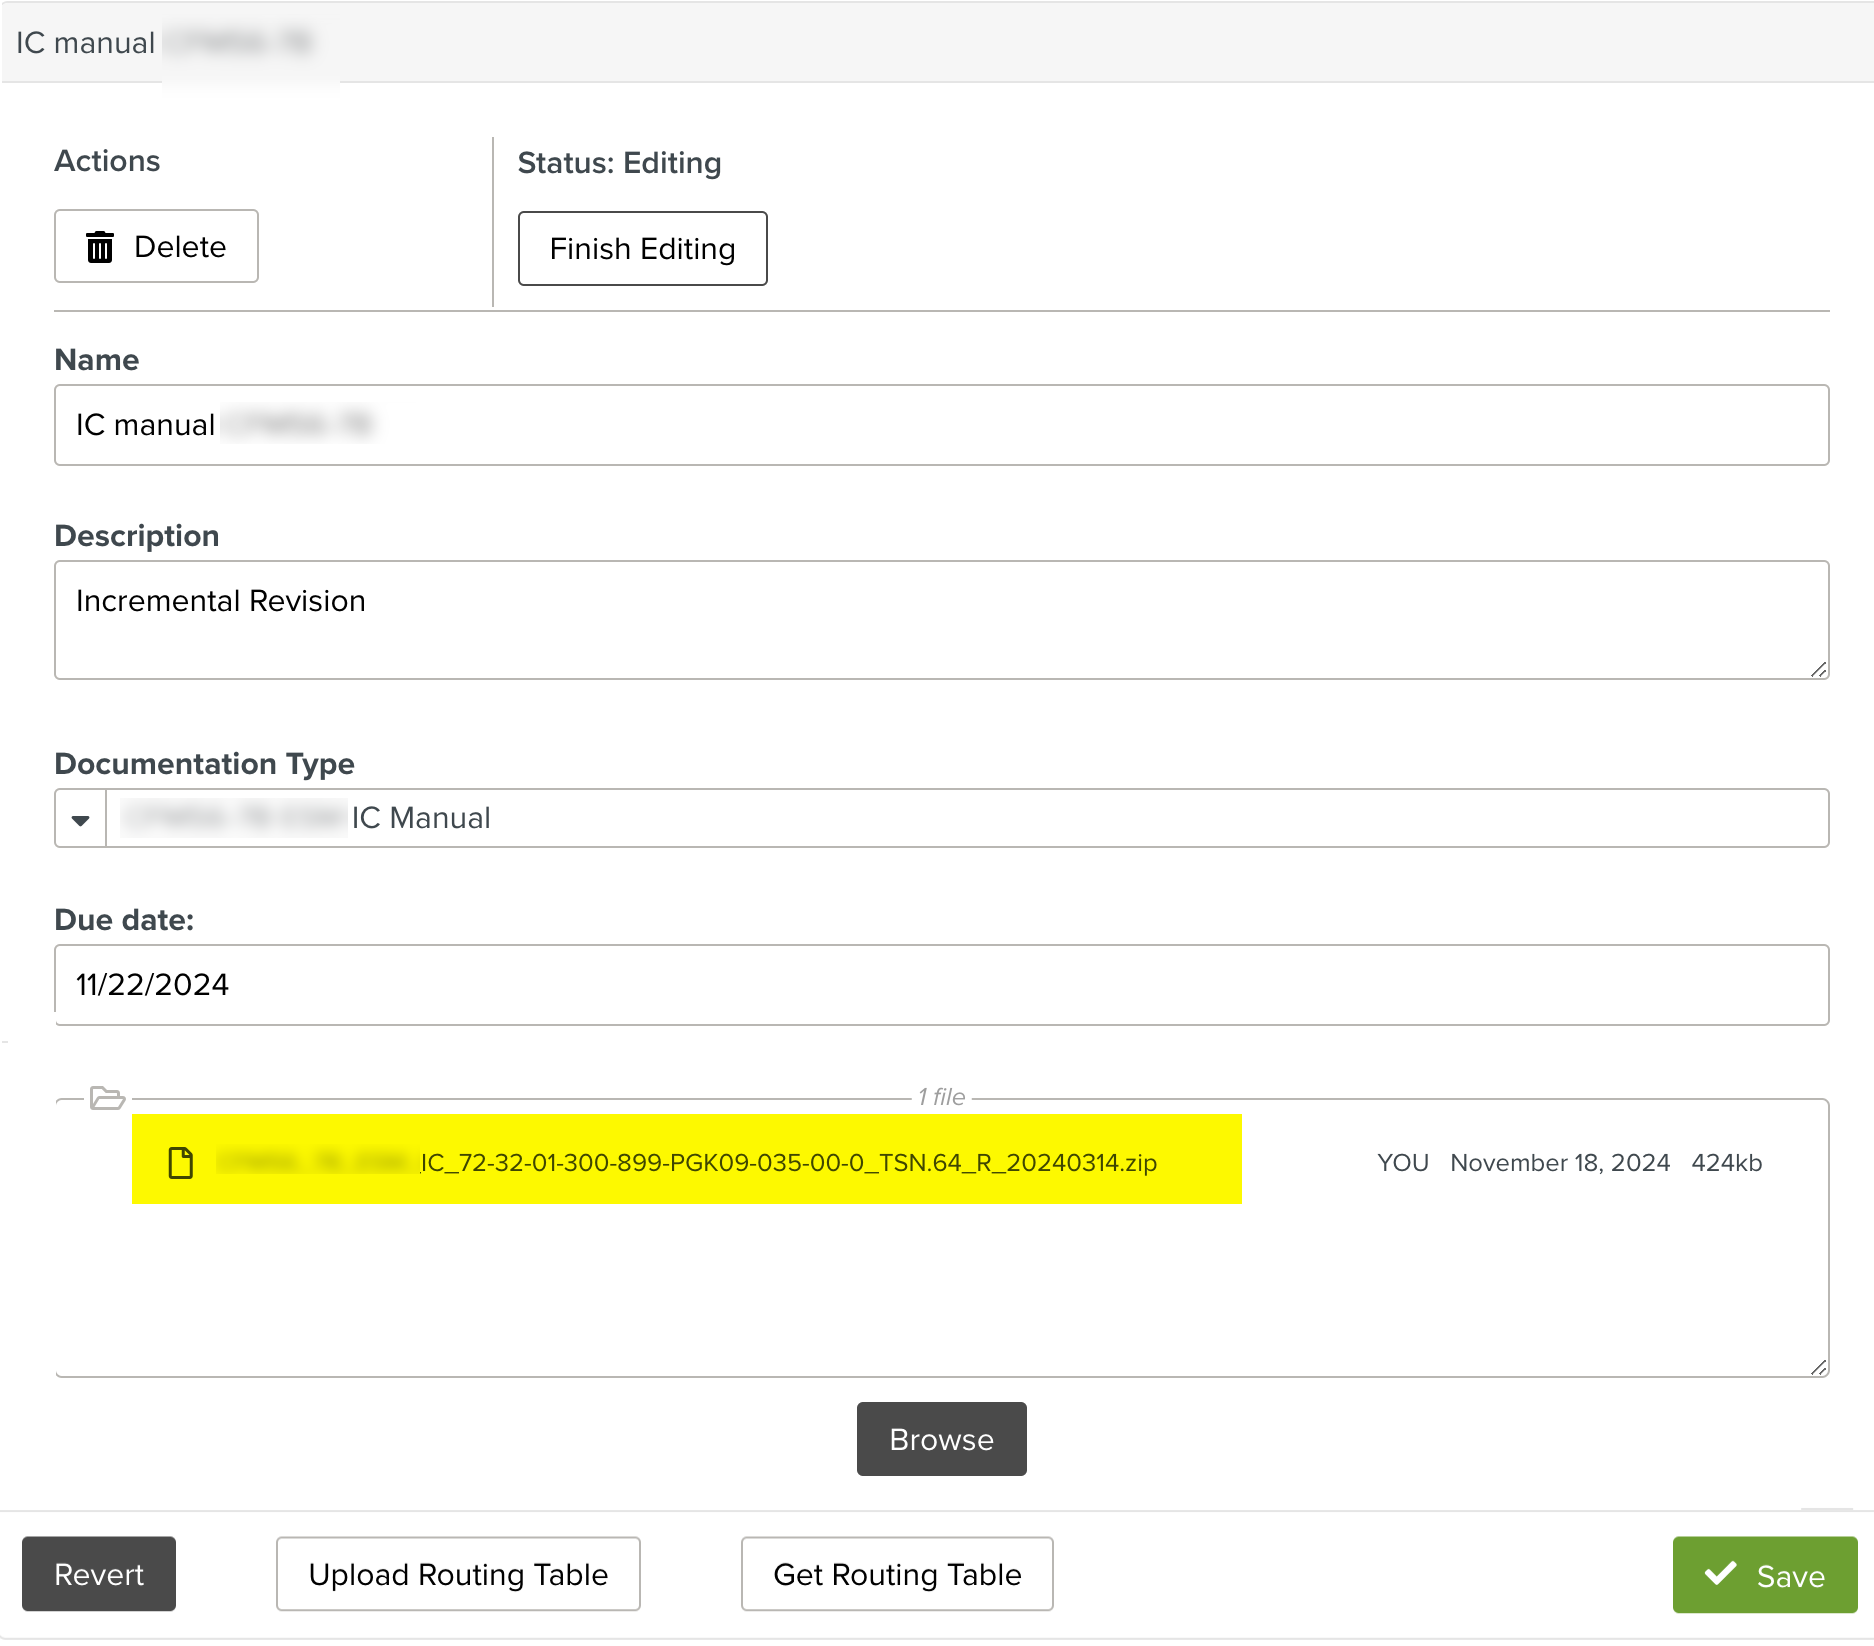Grab the Description box resize handle
The height and width of the screenshot is (1646, 1874).
pos(1818,670)
